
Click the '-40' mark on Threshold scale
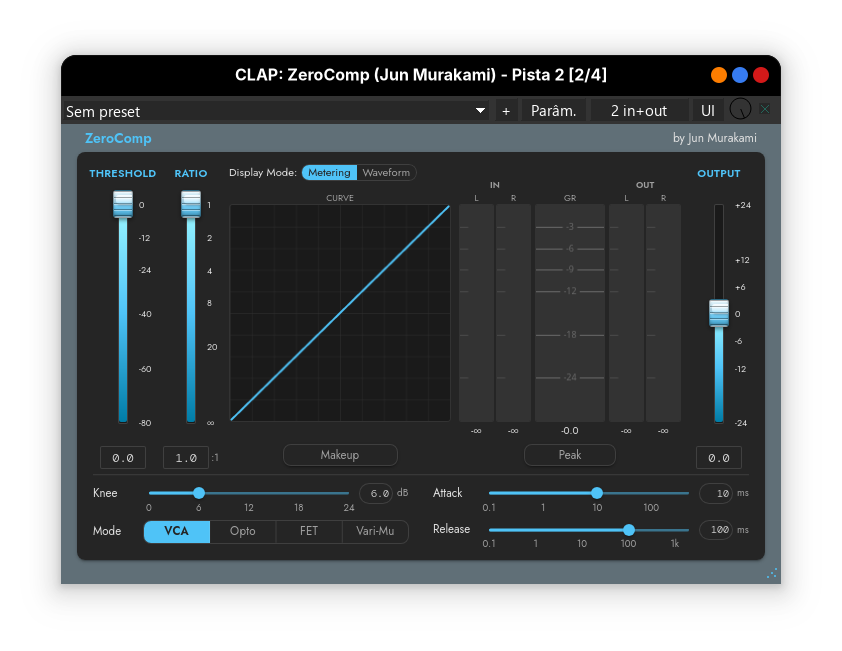[x=145, y=314]
